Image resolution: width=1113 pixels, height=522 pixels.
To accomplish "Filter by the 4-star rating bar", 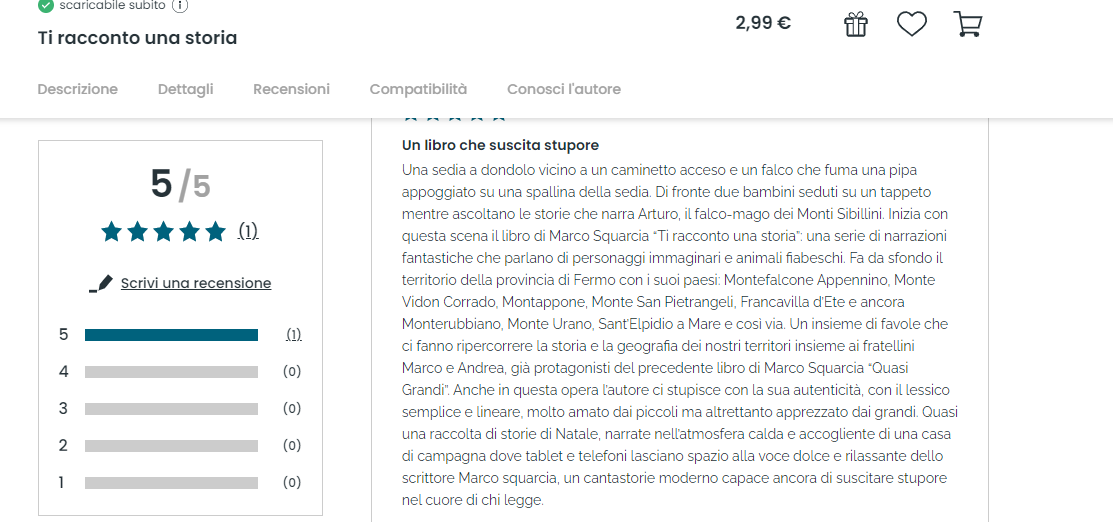I will tap(171, 372).
